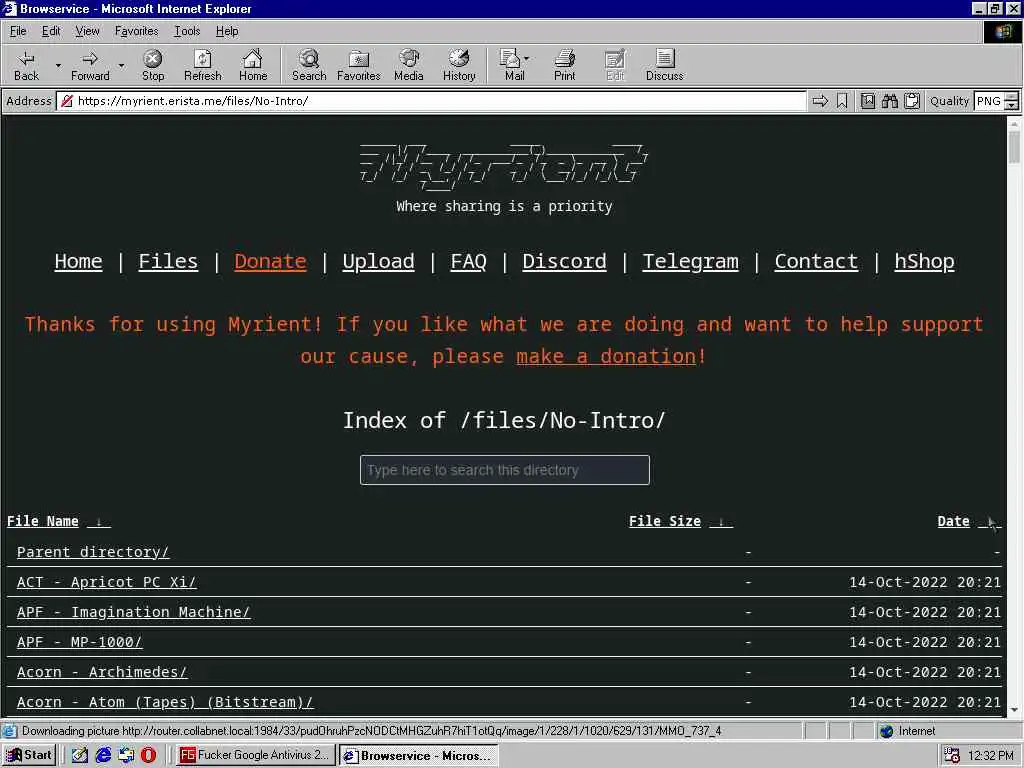The image size is (1024, 768).
Task: Open Parent directory/ link
Action: 93,552
